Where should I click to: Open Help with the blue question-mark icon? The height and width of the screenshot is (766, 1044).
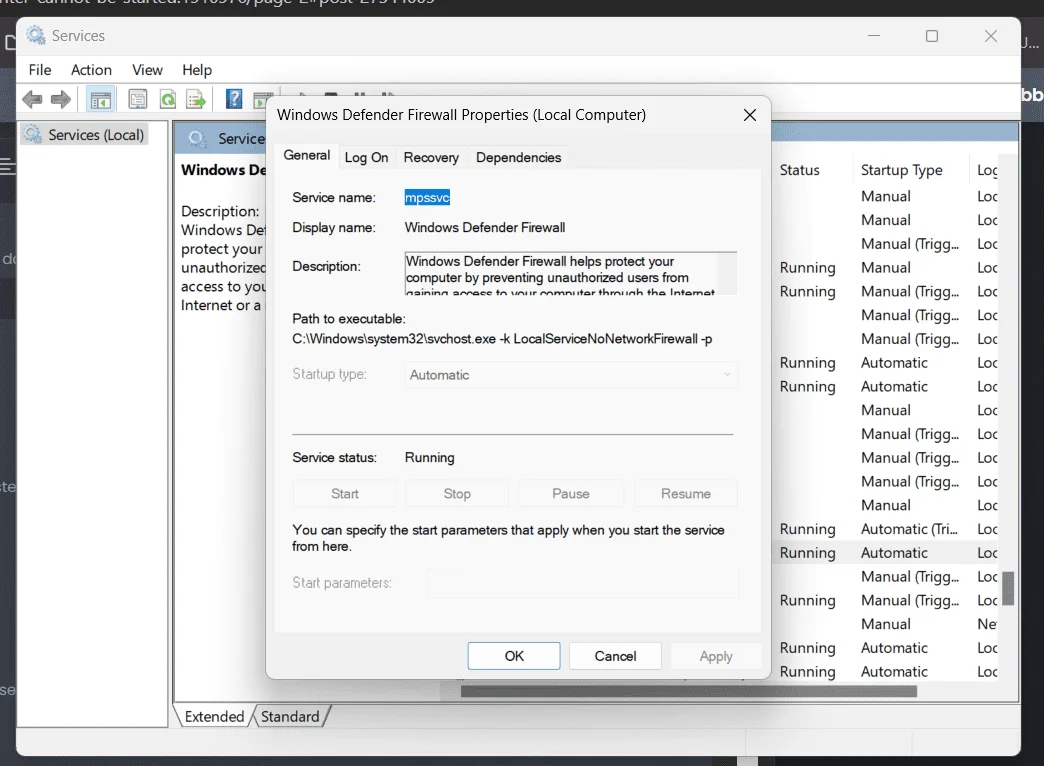234,99
